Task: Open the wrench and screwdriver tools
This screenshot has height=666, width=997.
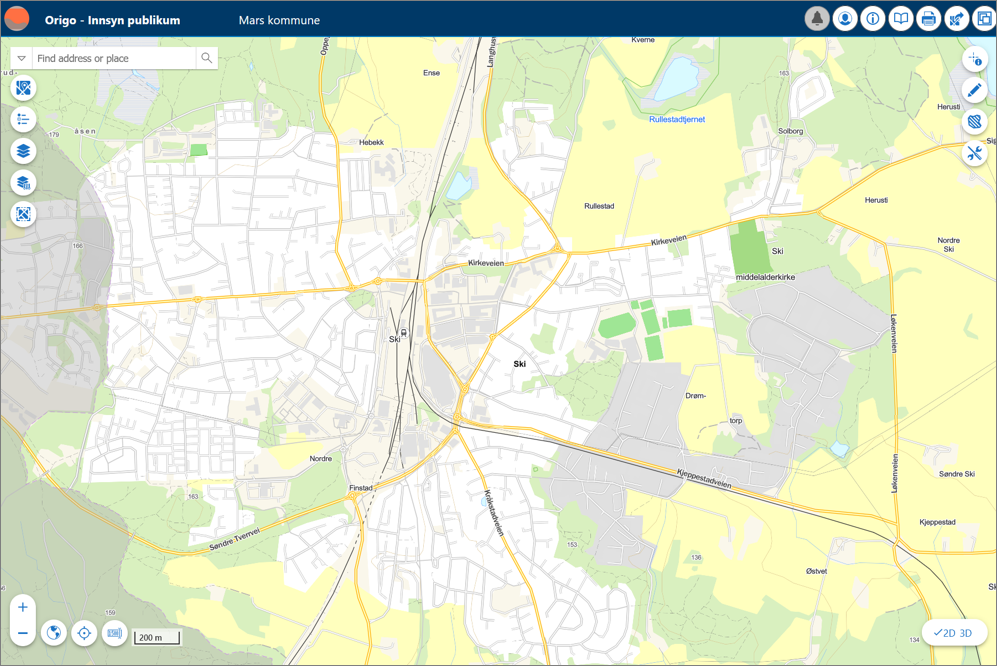Action: click(x=975, y=153)
